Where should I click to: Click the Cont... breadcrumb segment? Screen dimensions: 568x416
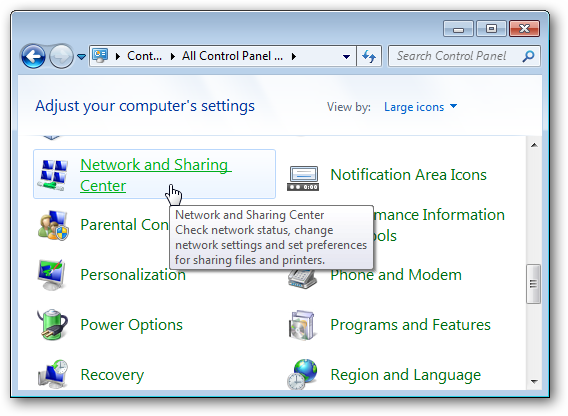[x=144, y=56]
